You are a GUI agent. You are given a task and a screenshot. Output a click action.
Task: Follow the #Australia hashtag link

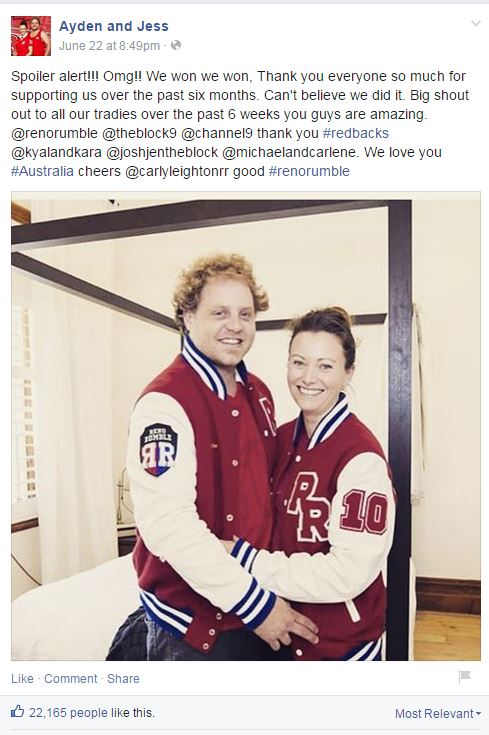point(42,171)
